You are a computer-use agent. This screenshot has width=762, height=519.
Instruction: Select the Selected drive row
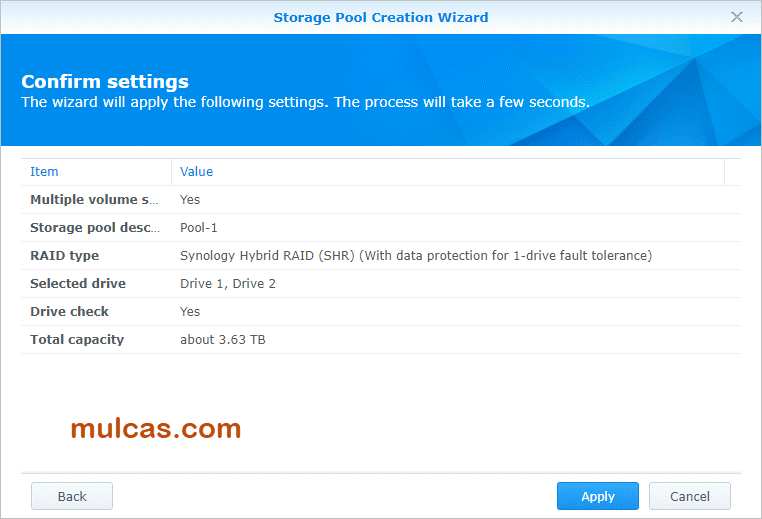click(78, 284)
